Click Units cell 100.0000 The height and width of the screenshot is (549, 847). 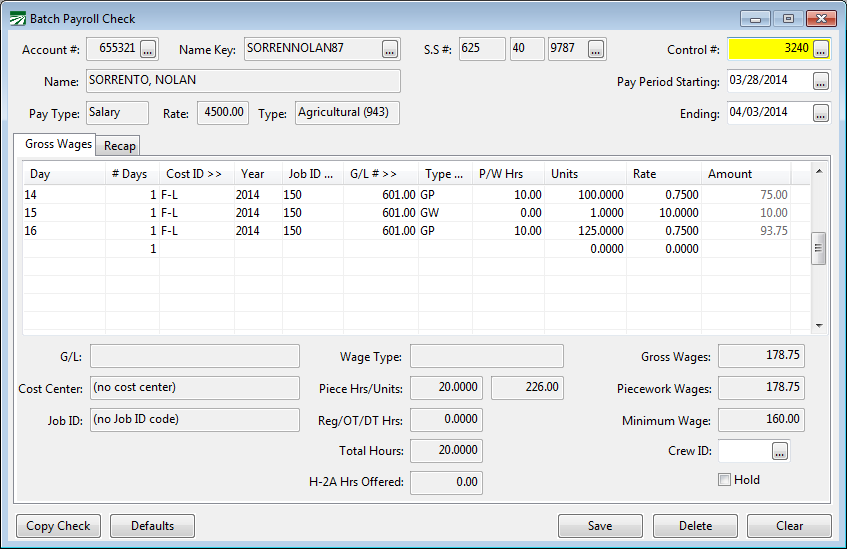586,195
